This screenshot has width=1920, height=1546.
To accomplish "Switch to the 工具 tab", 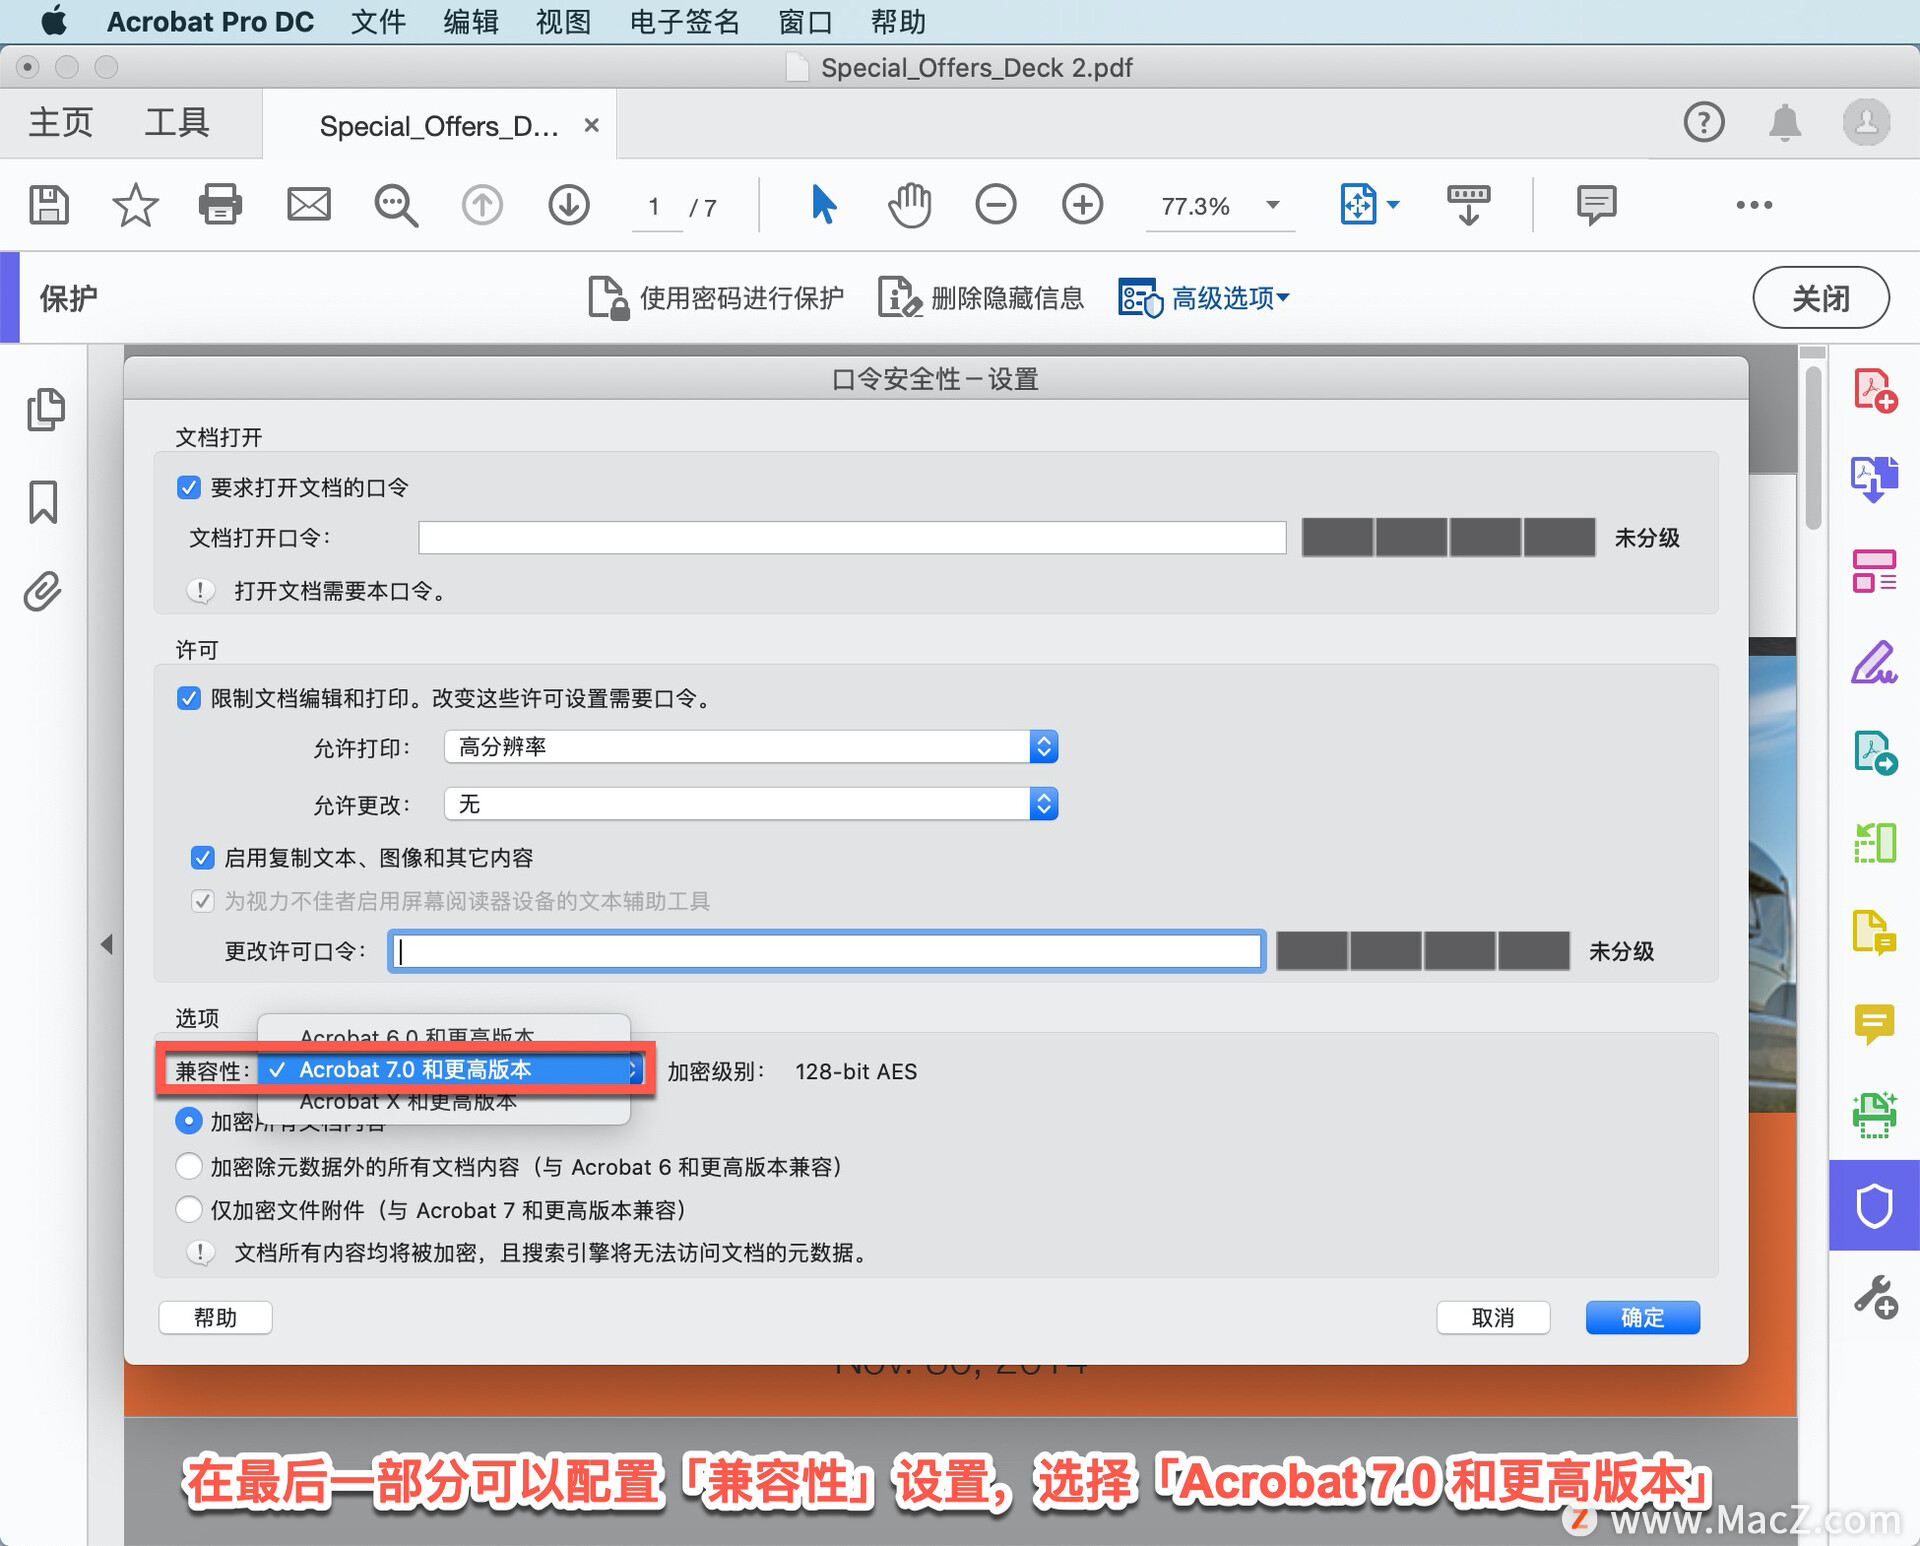I will pos(177,123).
